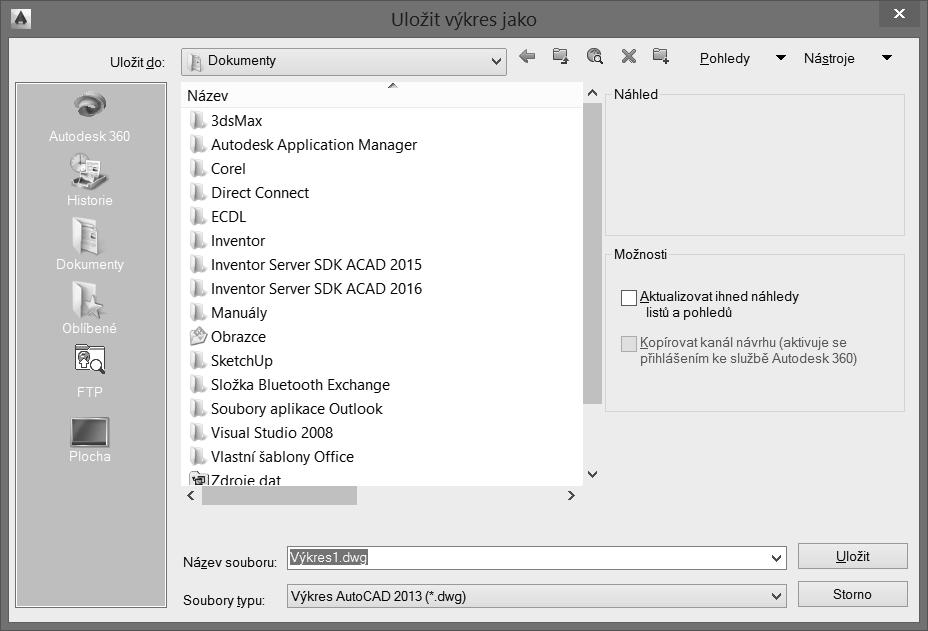Viewport: 928px width, 631px height.
Task: Open Oblíbené favorites in sidebar
Action: tap(89, 308)
